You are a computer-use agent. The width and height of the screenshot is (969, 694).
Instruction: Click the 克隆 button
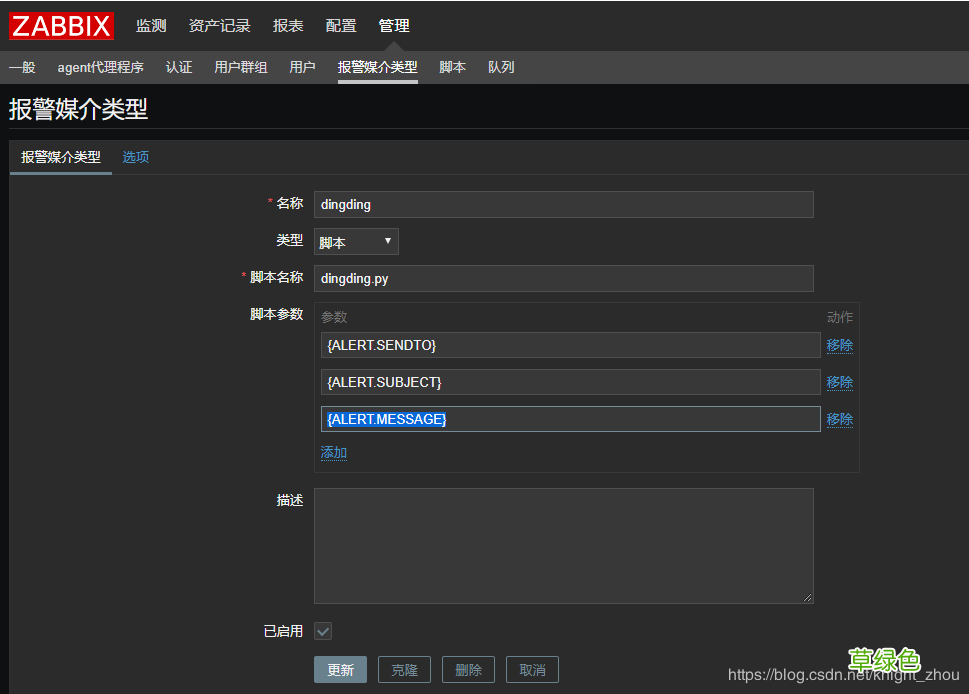click(x=404, y=669)
